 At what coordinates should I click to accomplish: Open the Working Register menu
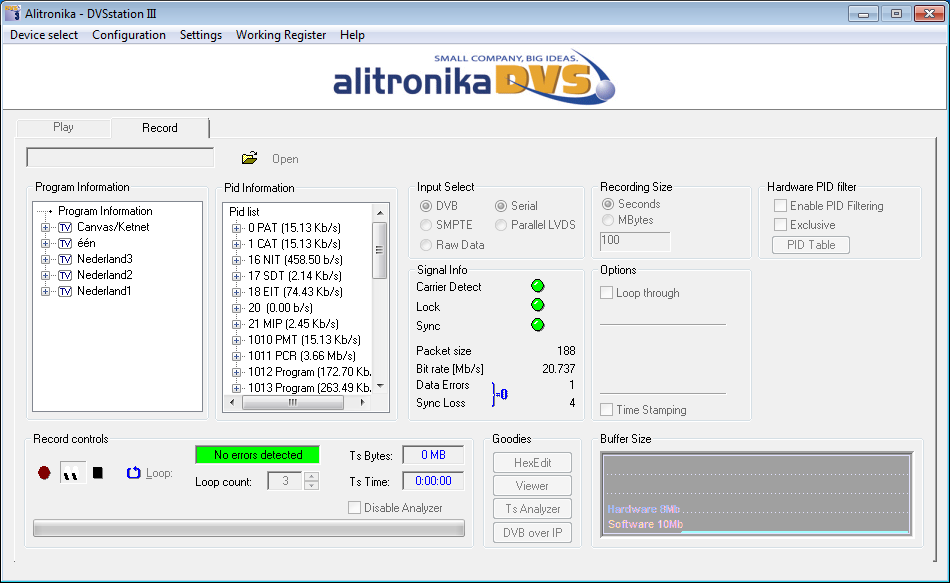click(280, 35)
